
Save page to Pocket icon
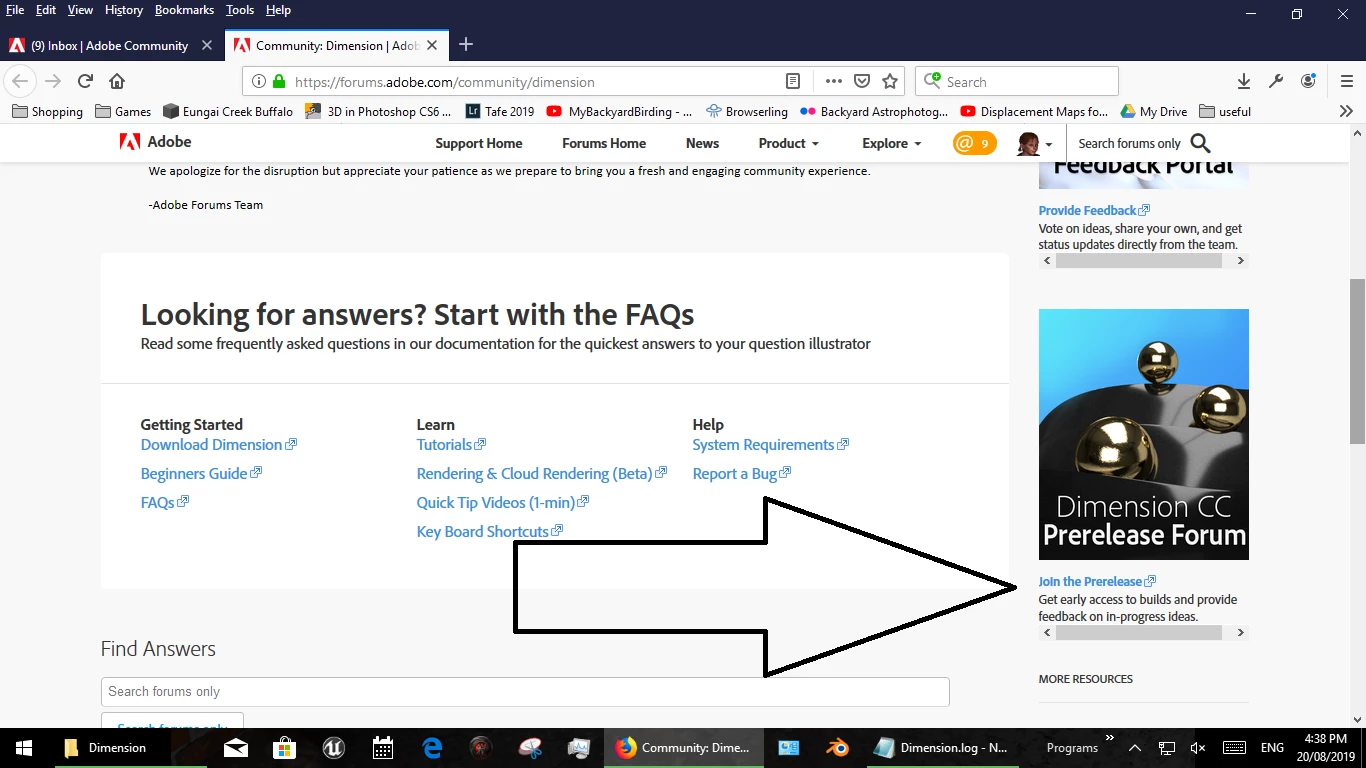[x=862, y=81]
